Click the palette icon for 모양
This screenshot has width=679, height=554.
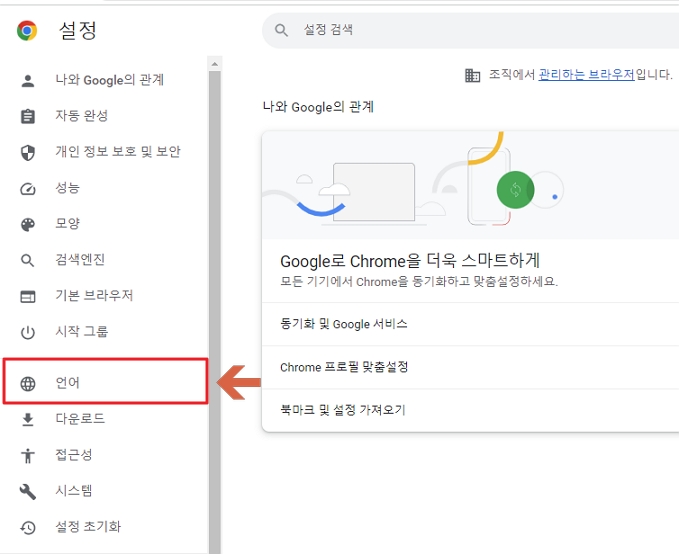[x=28, y=224]
